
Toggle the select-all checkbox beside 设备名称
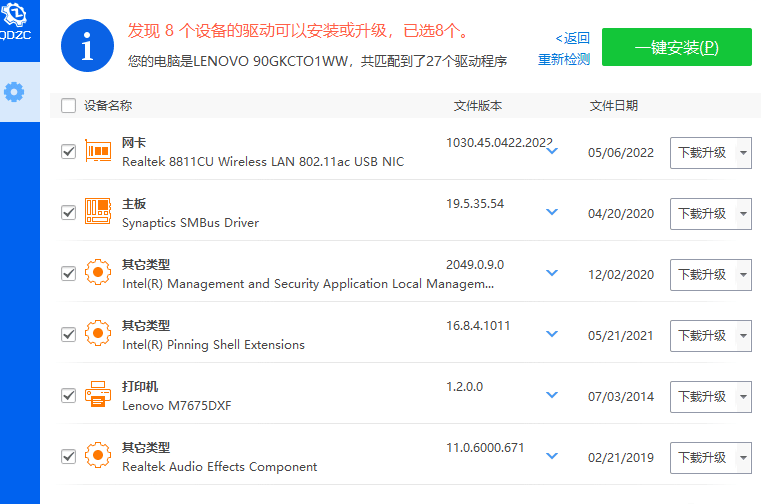pyautogui.click(x=69, y=105)
